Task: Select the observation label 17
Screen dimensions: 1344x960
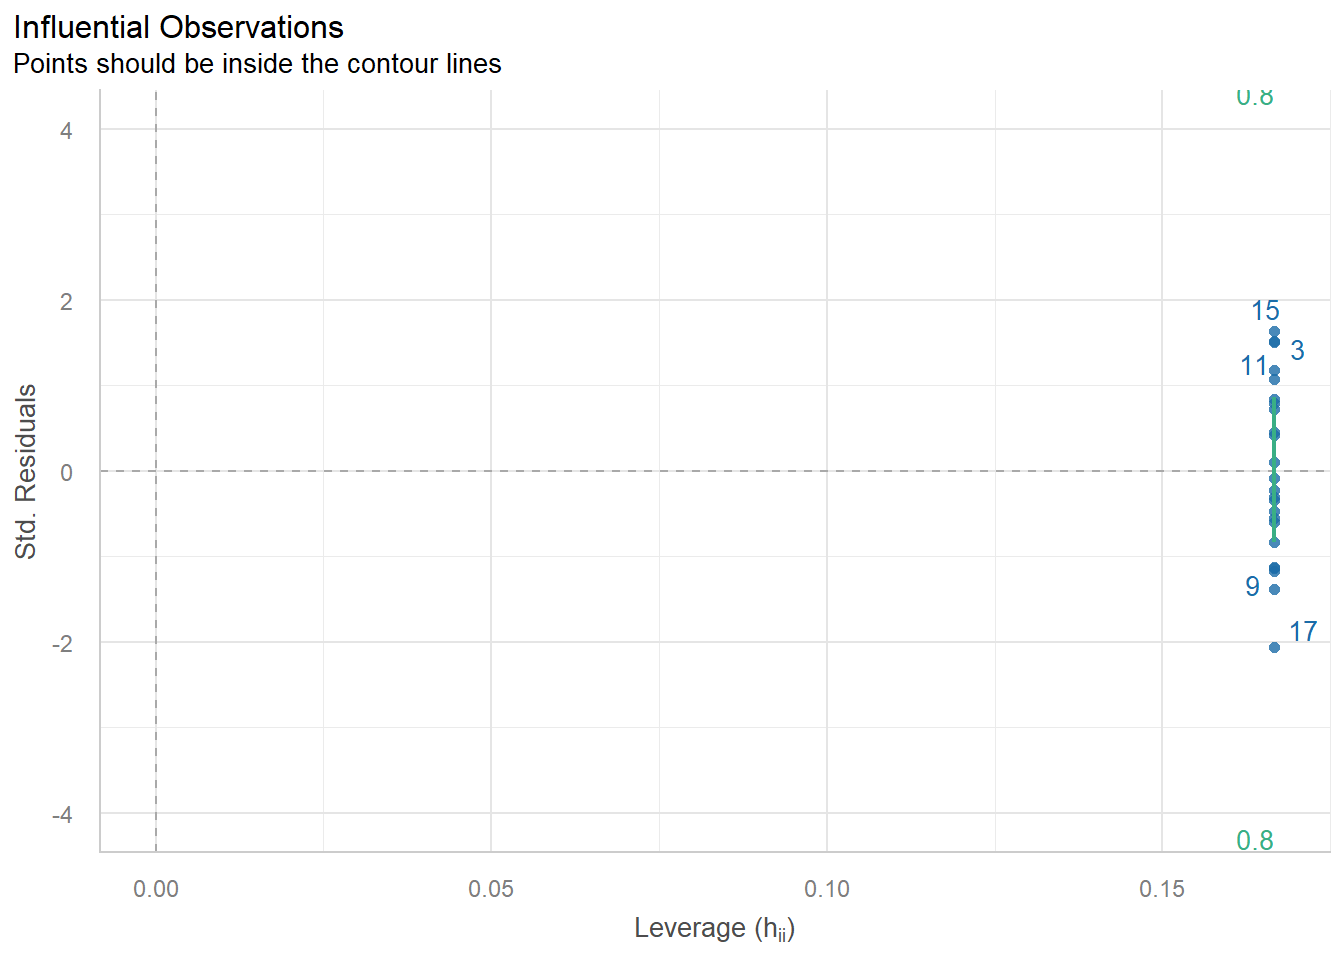Action: coord(1303,632)
